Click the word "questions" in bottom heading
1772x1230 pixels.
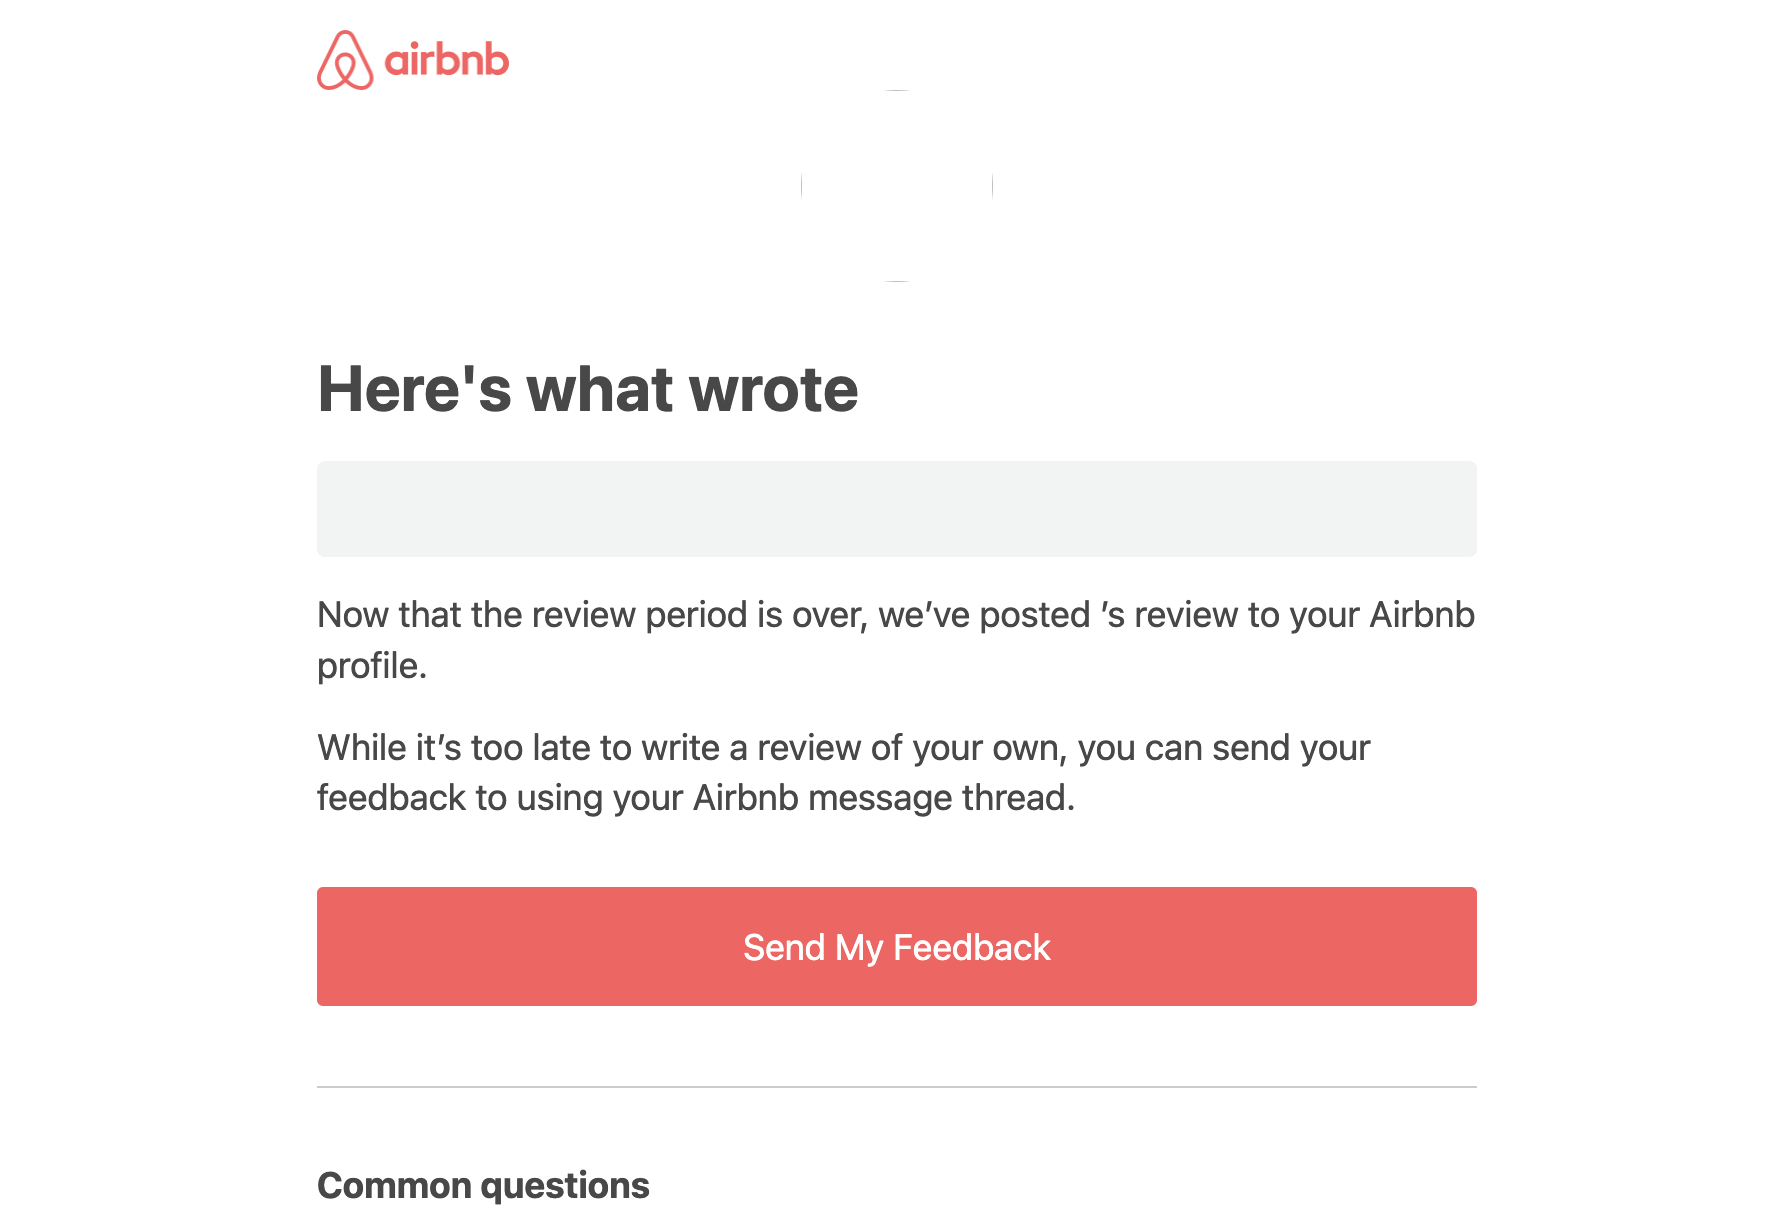click(565, 1186)
